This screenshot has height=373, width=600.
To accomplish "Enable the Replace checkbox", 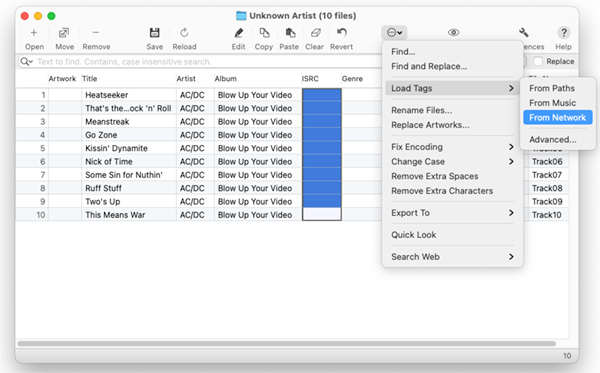I will (x=538, y=61).
